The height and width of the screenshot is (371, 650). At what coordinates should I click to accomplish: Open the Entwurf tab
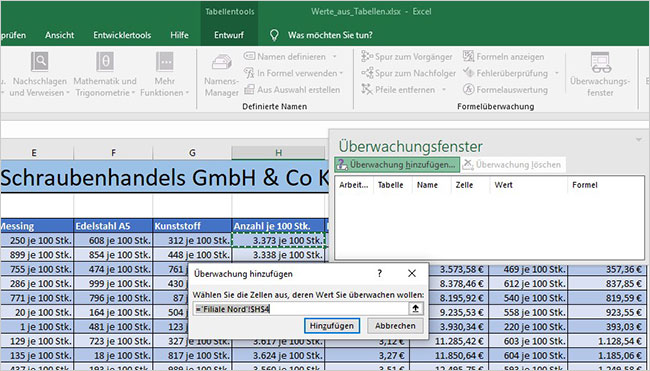(229, 35)
